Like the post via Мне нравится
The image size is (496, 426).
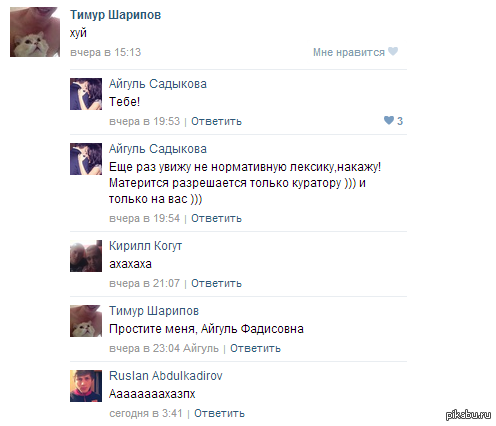[x=349, y=52]
